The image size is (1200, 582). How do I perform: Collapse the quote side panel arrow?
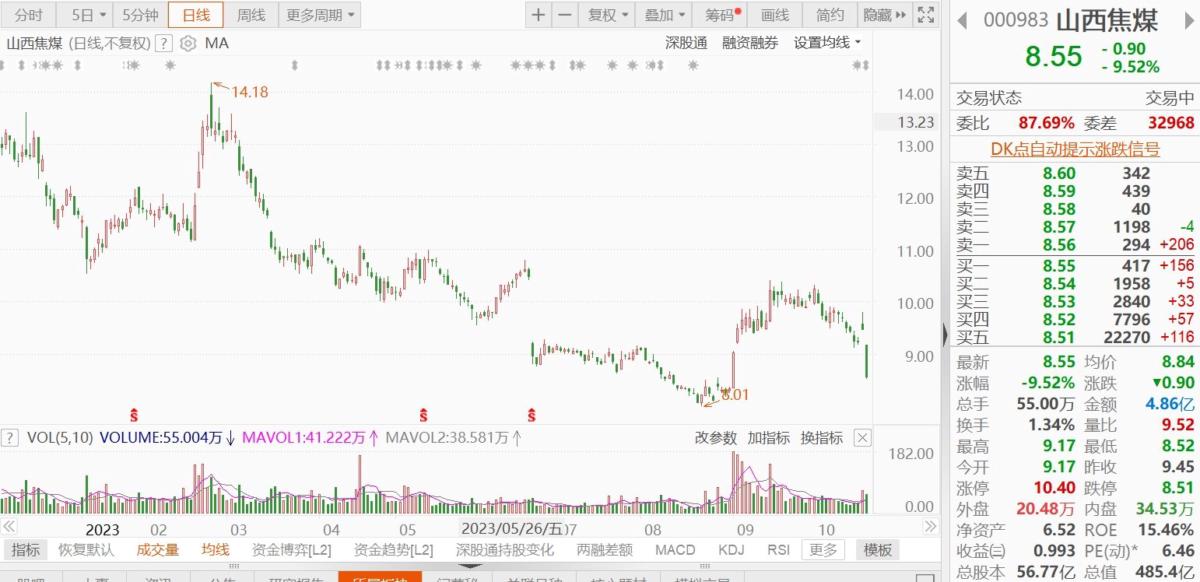945,334
